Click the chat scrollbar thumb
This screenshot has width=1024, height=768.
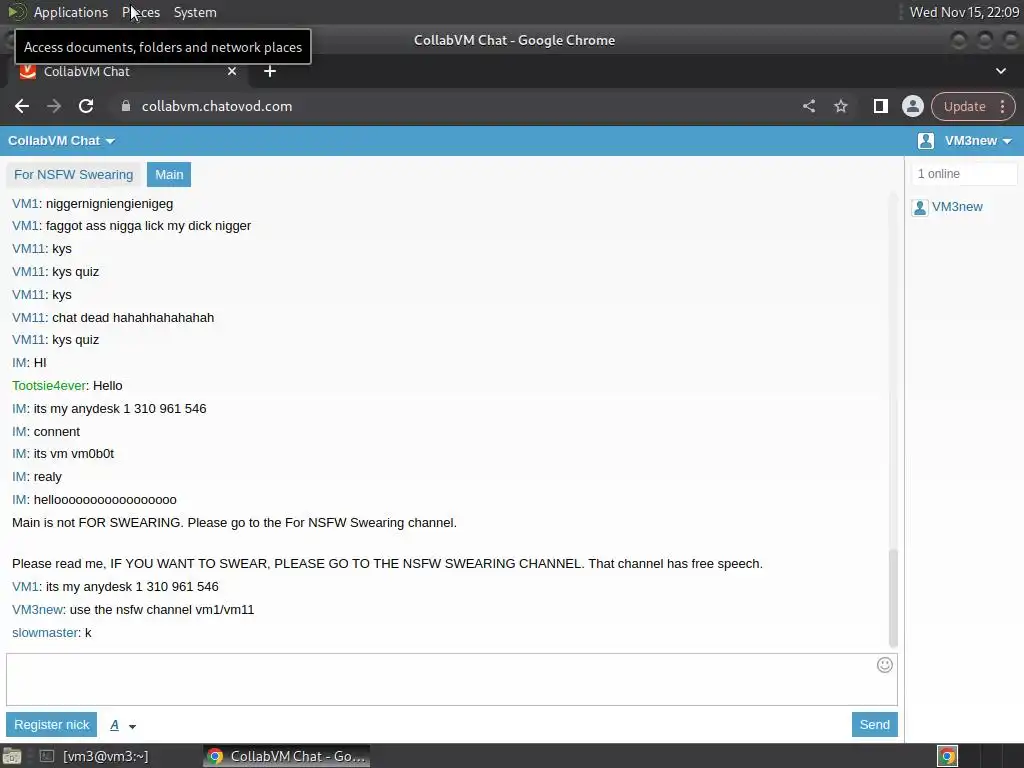pyautogui.click(x=893, y=598)
